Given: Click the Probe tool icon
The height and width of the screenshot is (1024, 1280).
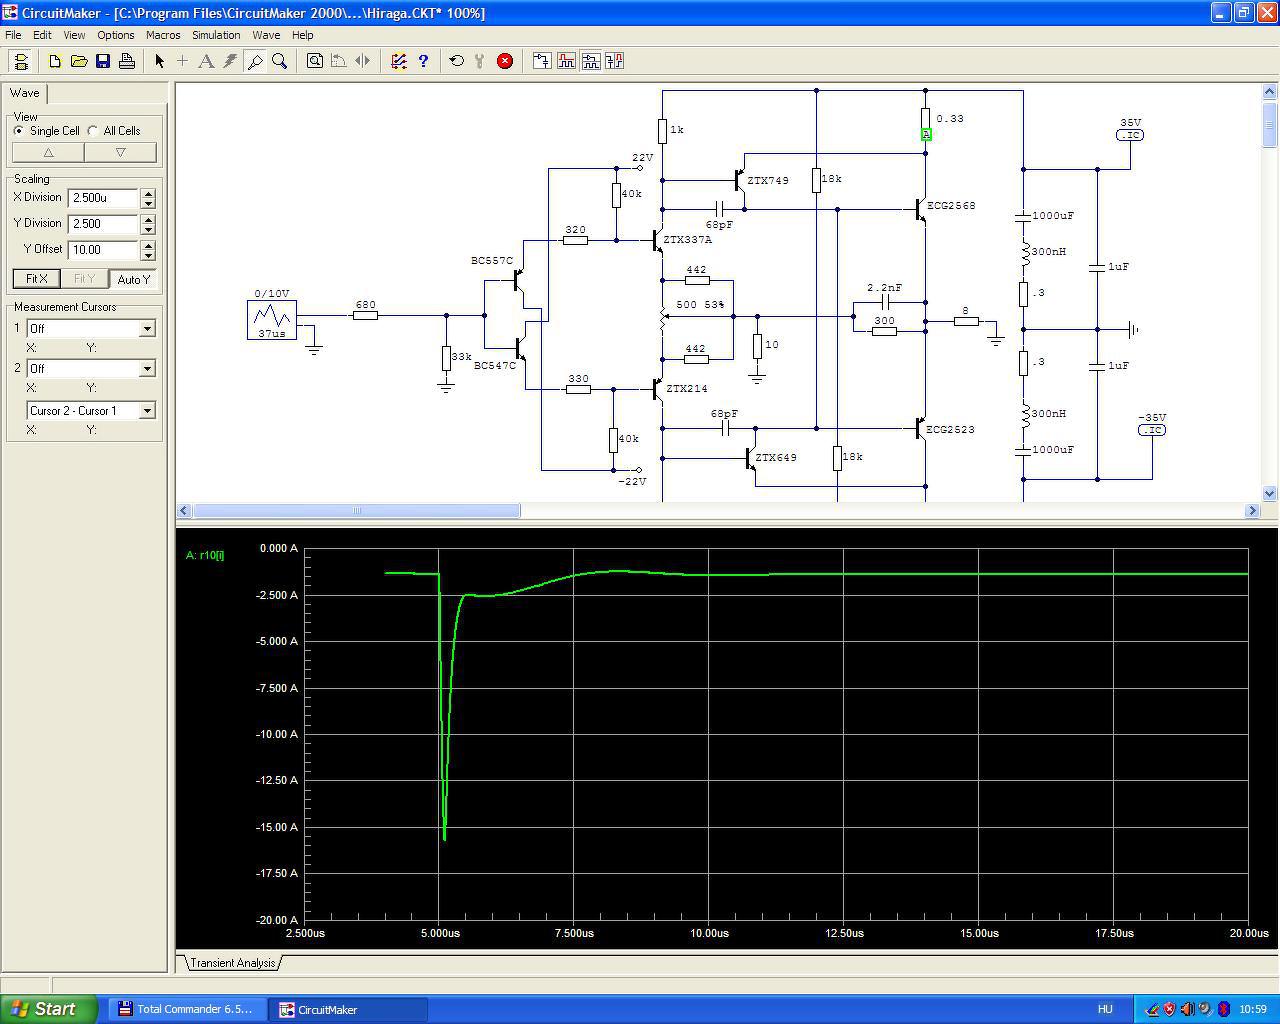Looking at the screenshot, I should click(255, 61).
